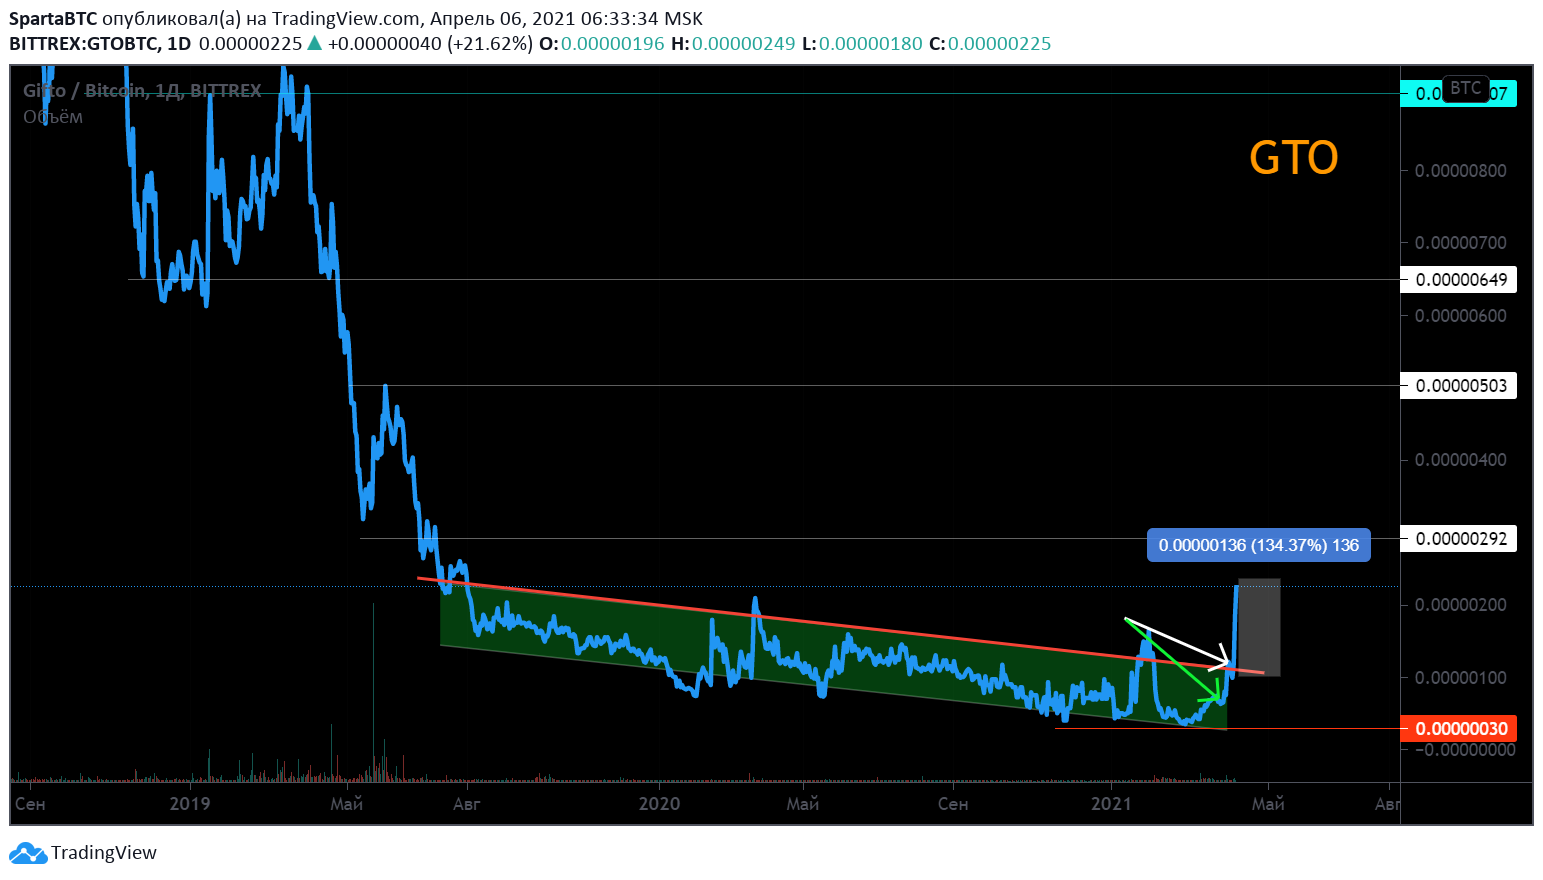Click the 0.00000503 price level label
The width and height of the screenshot is (1543, 880).
[x=1459, y=386]
